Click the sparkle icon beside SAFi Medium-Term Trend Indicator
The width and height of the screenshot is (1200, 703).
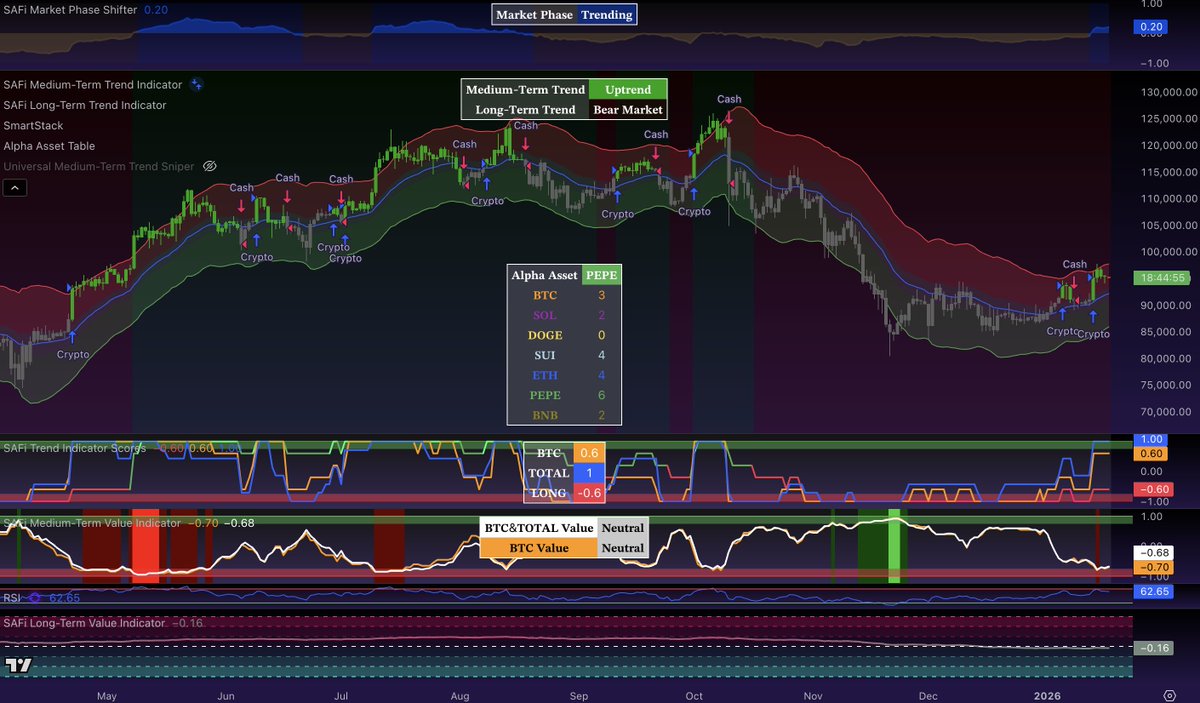pos(197,85)
